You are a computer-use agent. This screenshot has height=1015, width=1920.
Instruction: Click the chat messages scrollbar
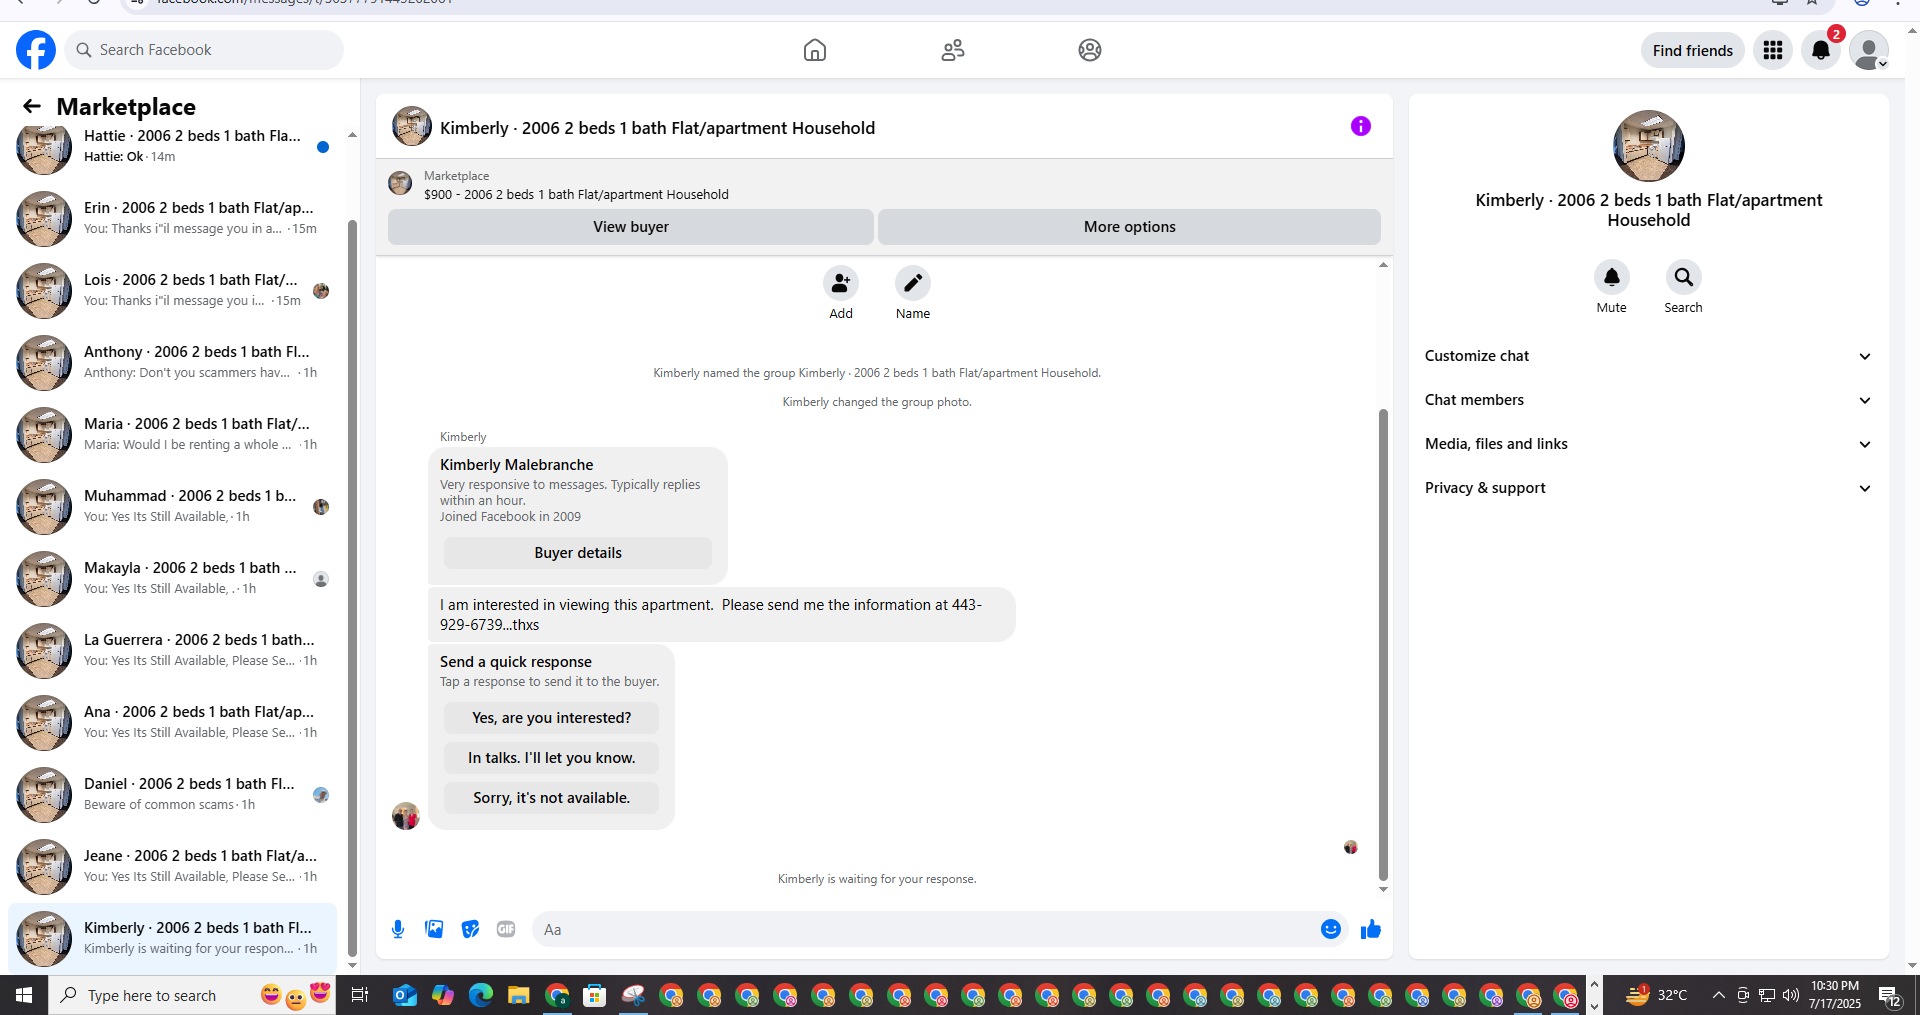1383,645
